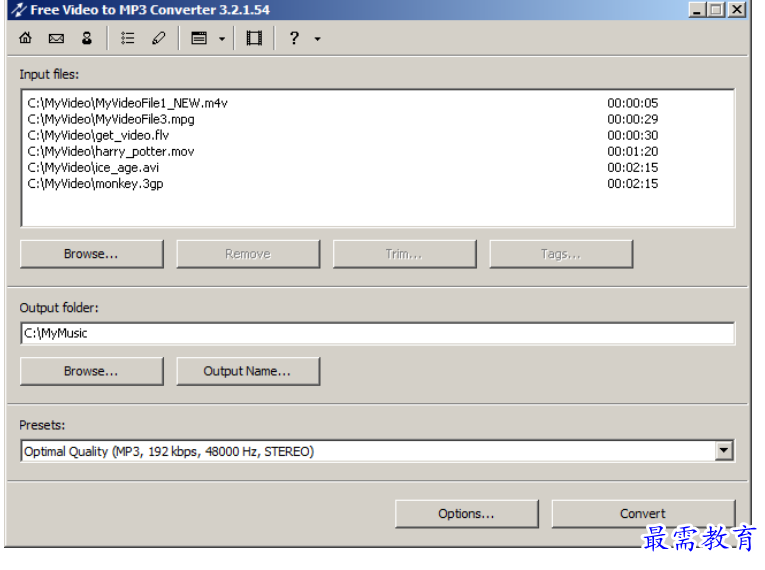The image size is (765, 570).
Task: Click the window layout toolbar icon
Action: tap(199, 38)
